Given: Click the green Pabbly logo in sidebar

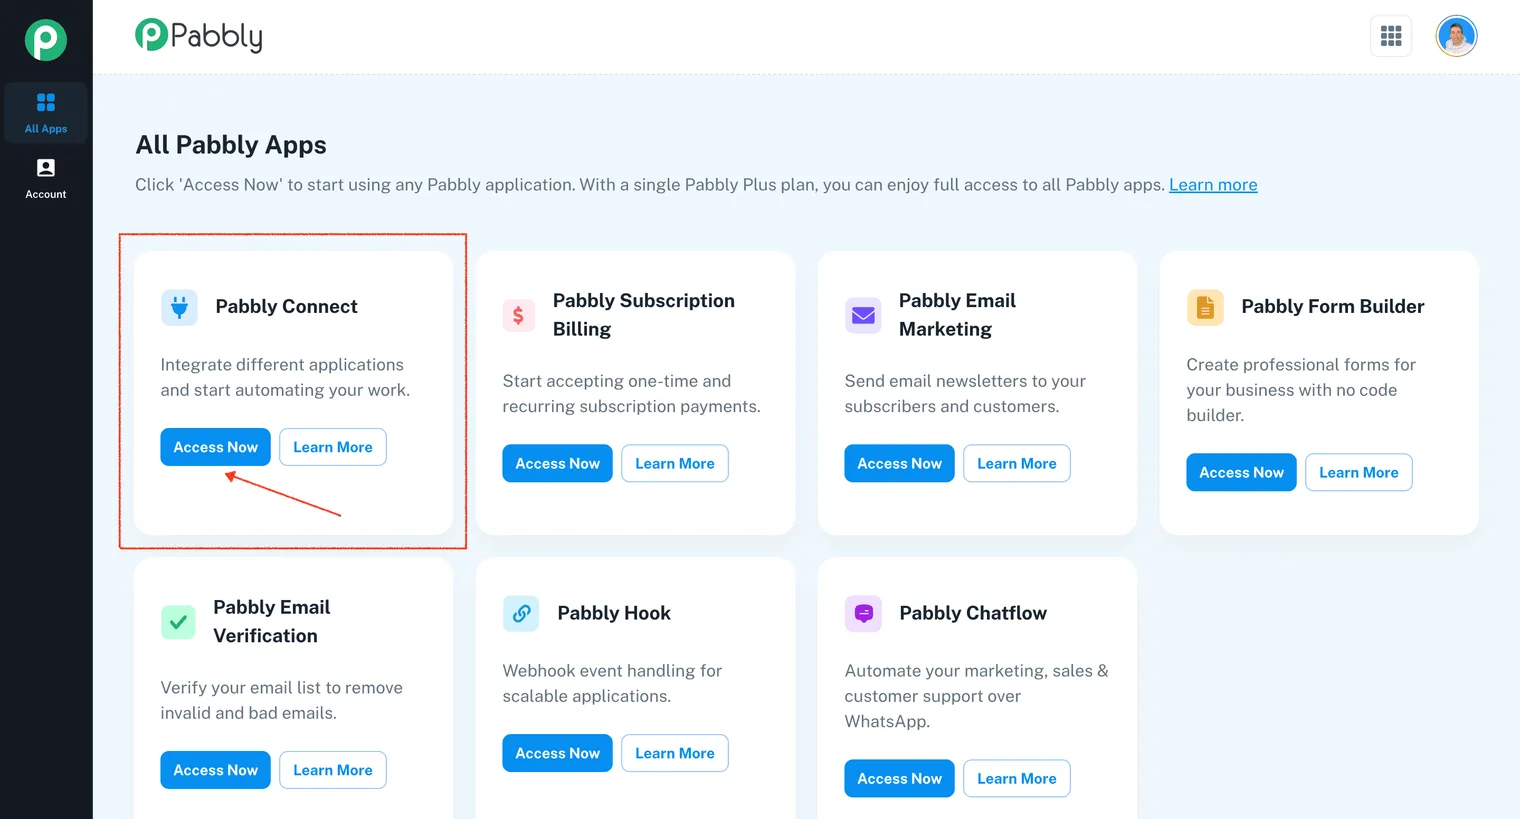Looking at the screenshot, I should pyautogui.click(x=46, y=40).
